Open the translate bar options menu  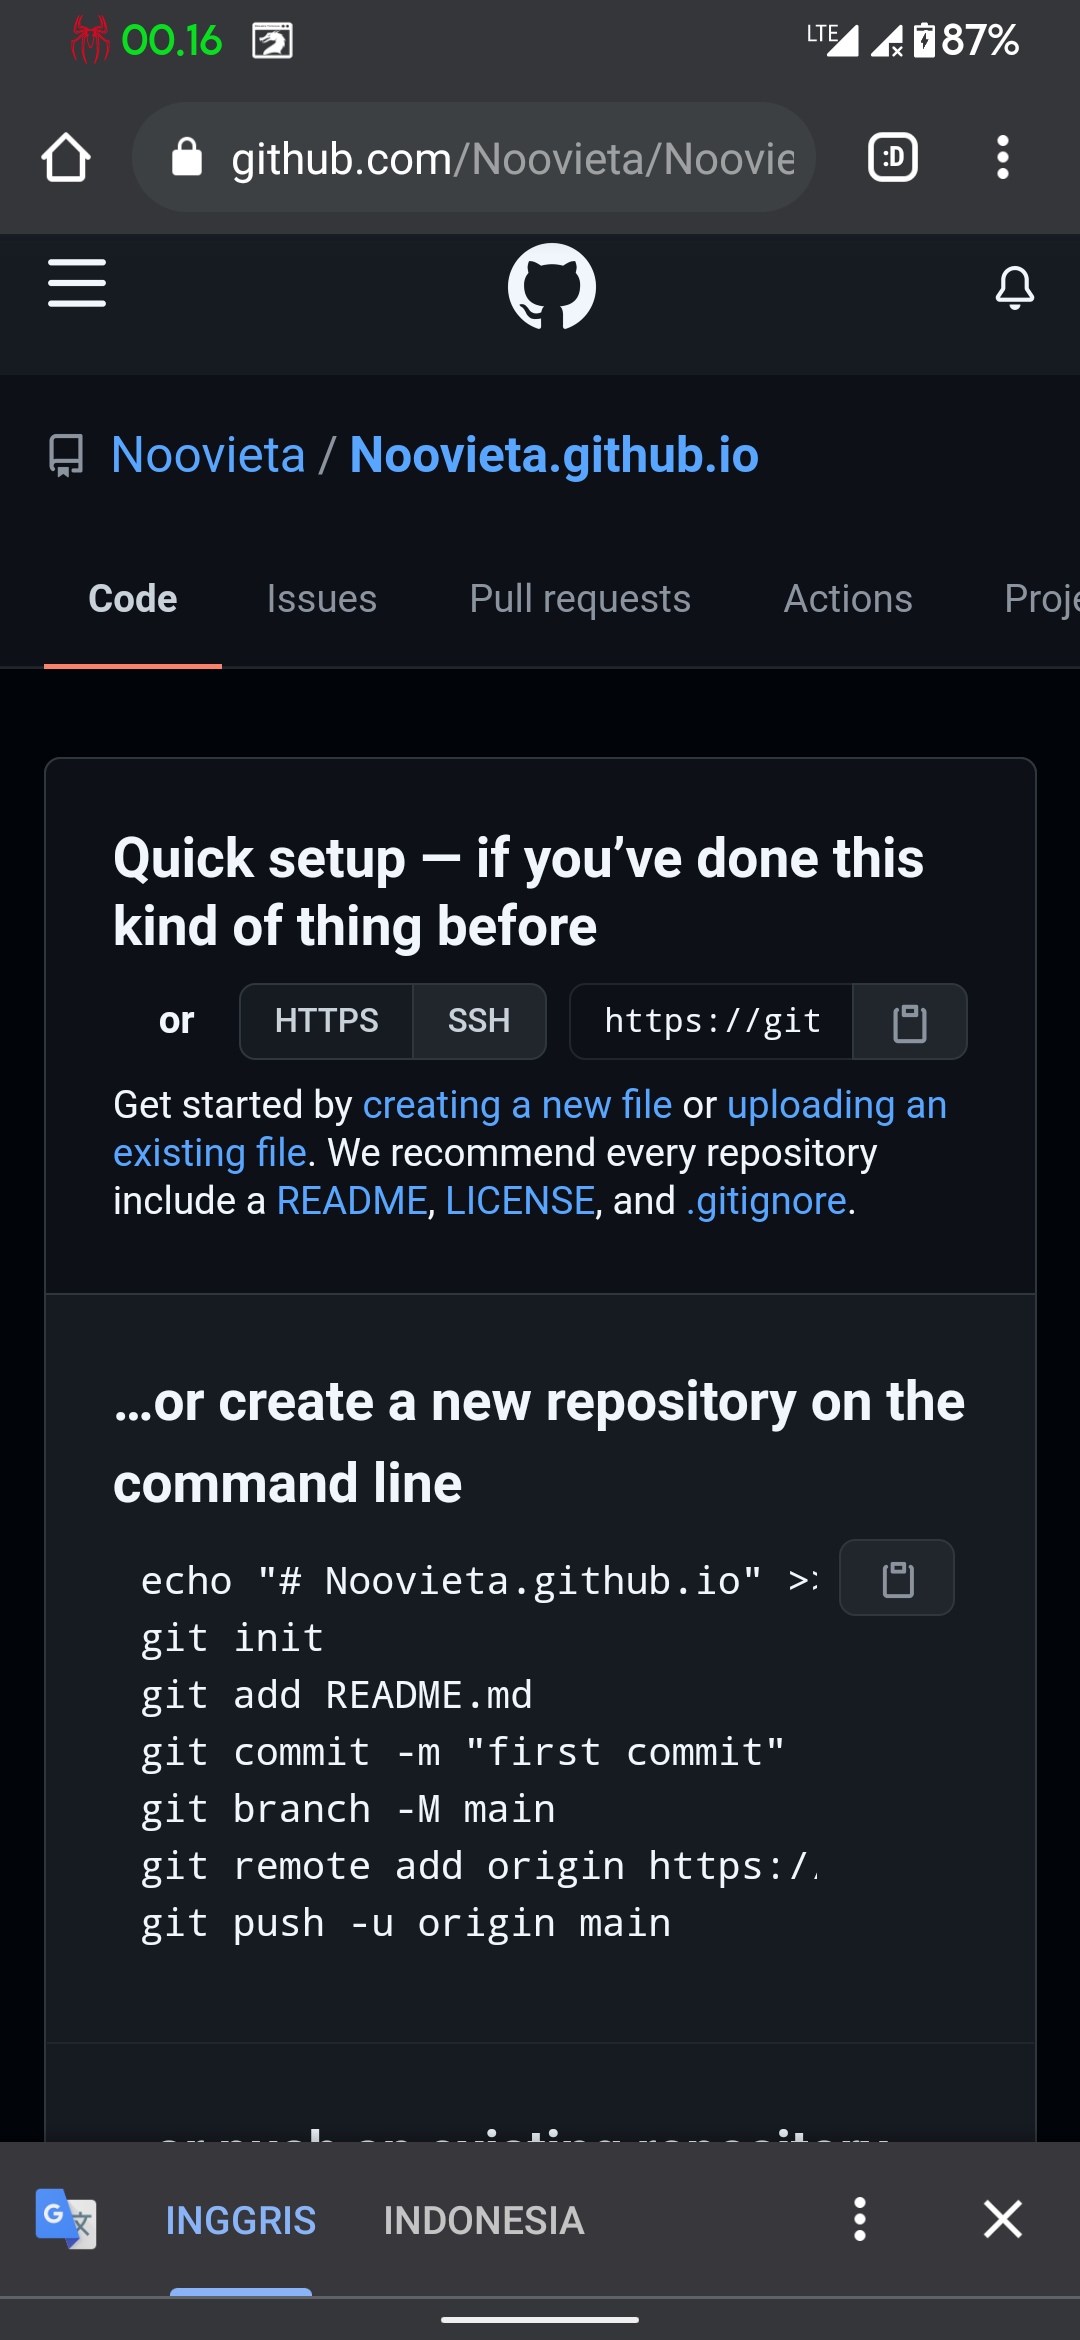(859, 2219)
